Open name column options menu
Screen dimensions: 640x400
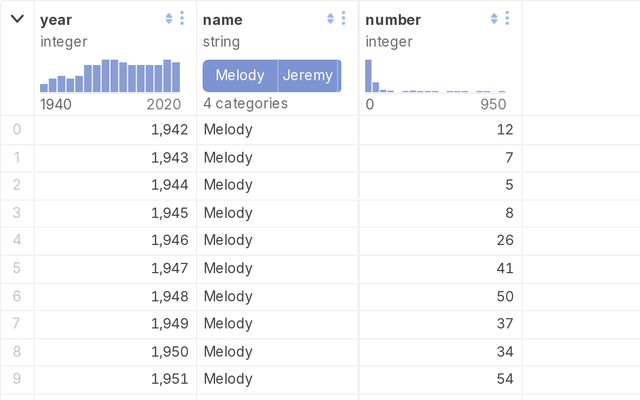(344, 19)
